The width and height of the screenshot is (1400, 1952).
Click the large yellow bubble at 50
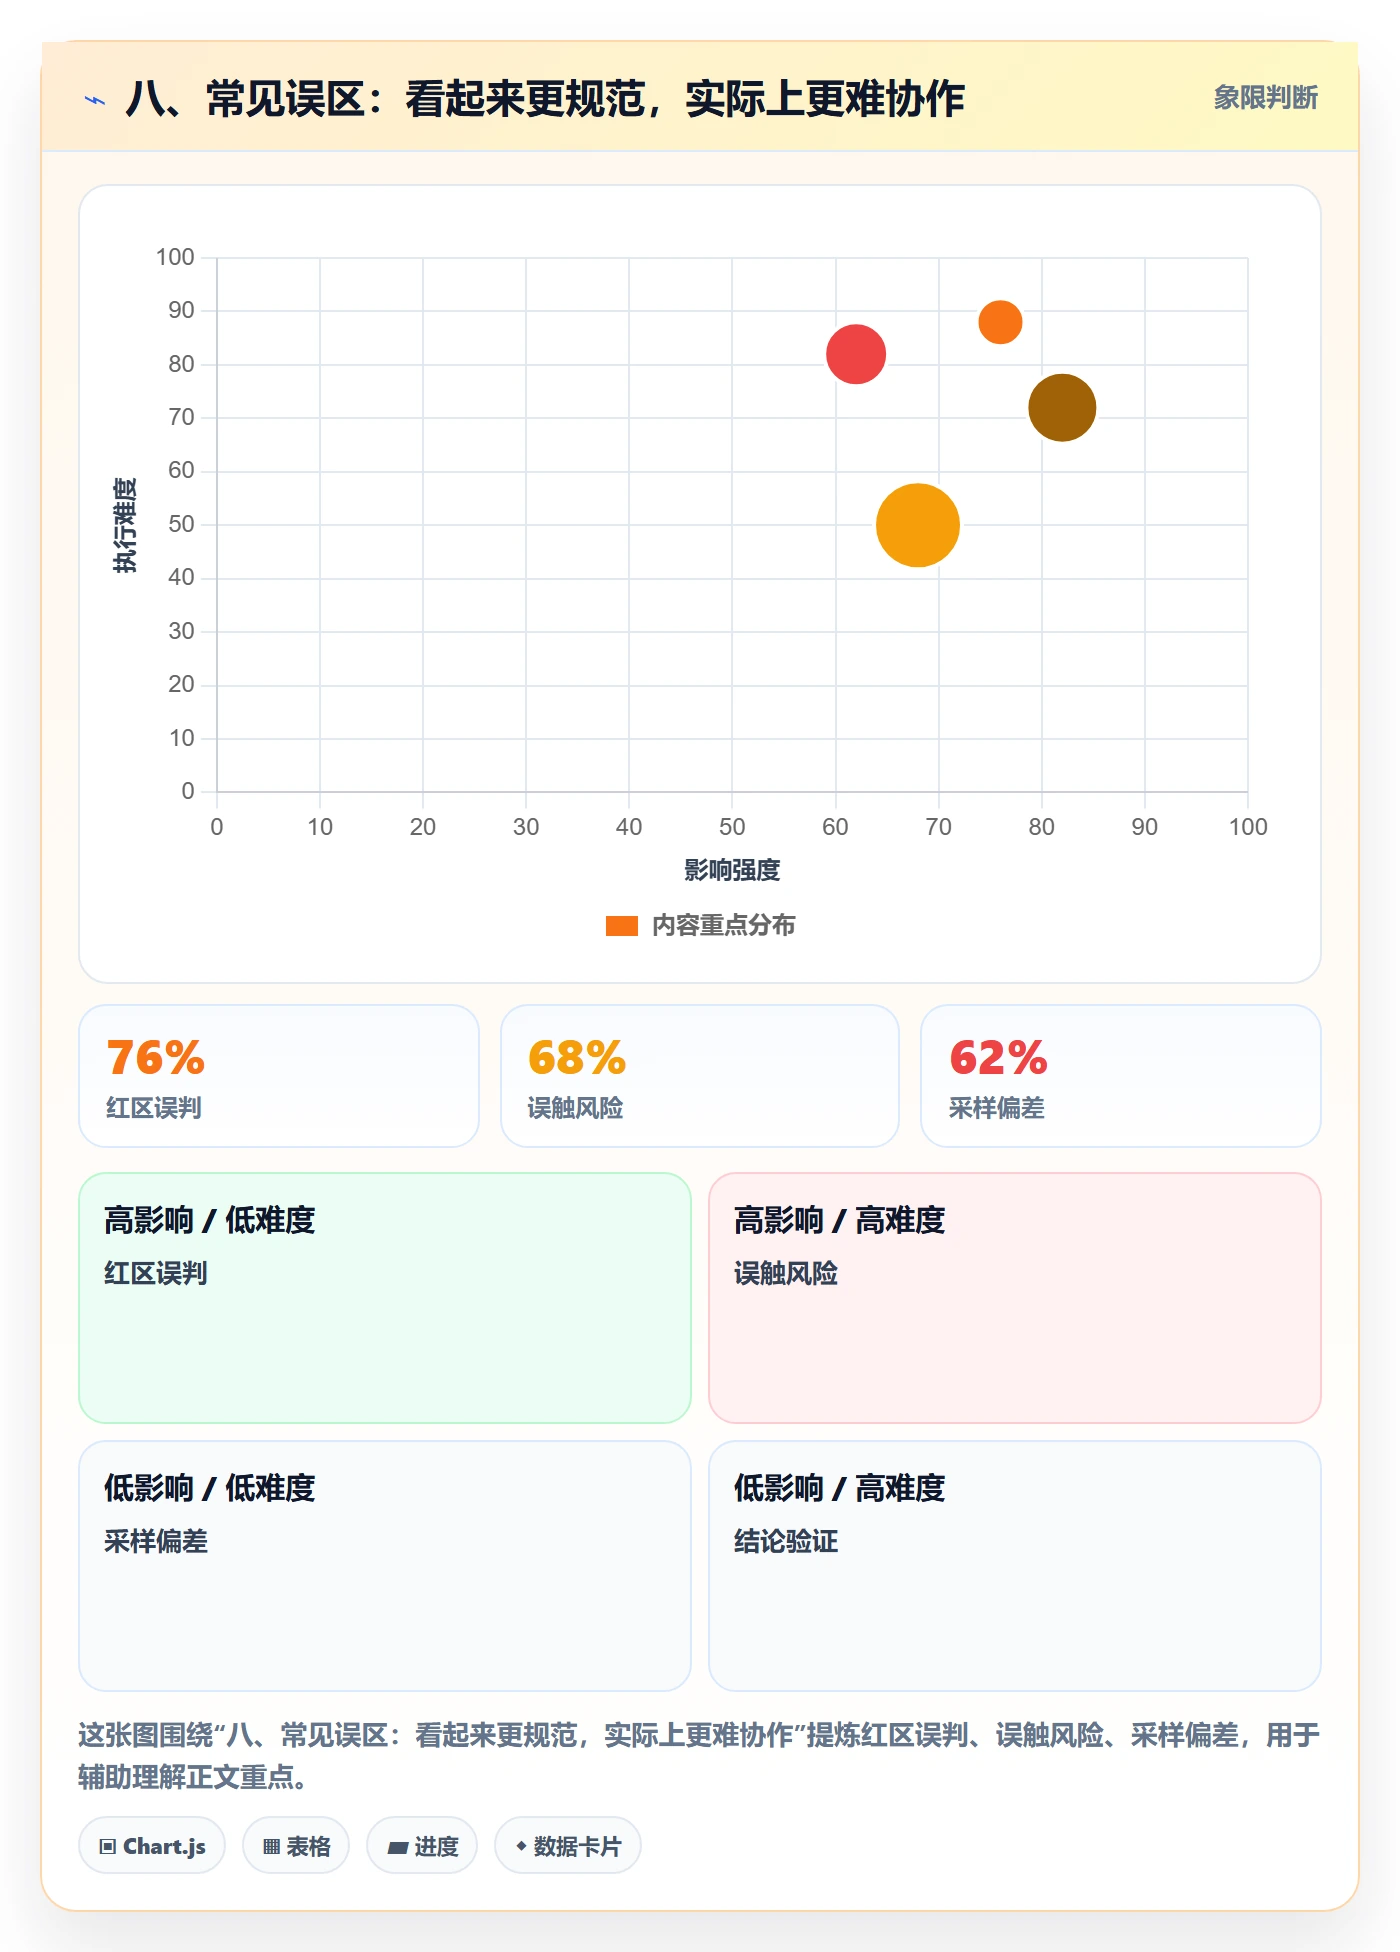918,525
